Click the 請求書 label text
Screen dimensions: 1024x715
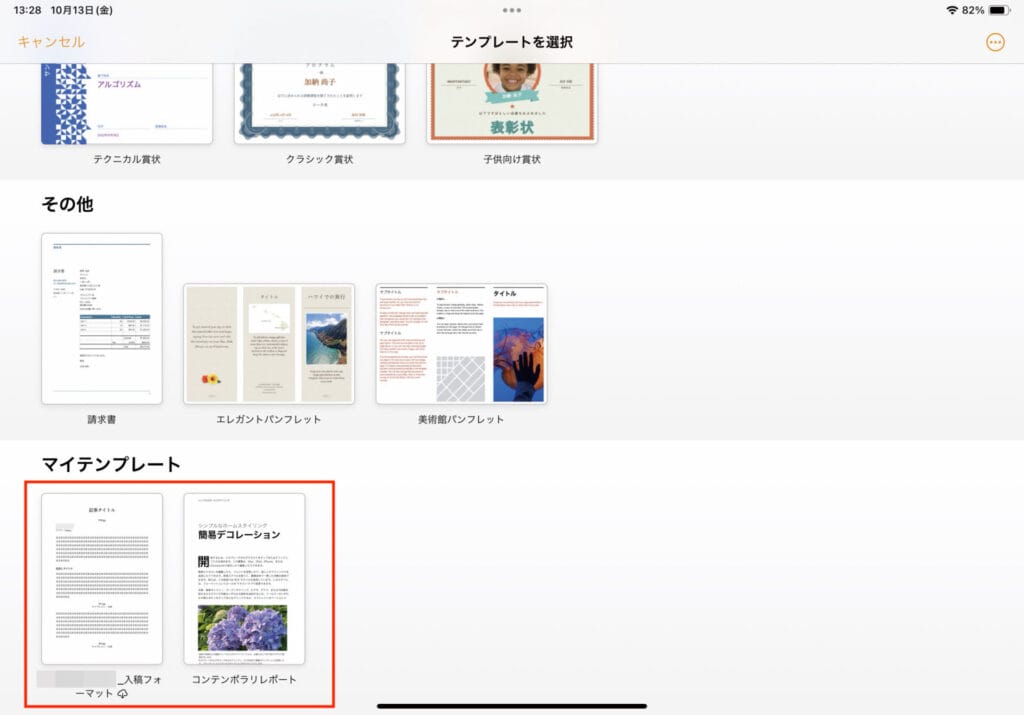(x=102, y=419)
